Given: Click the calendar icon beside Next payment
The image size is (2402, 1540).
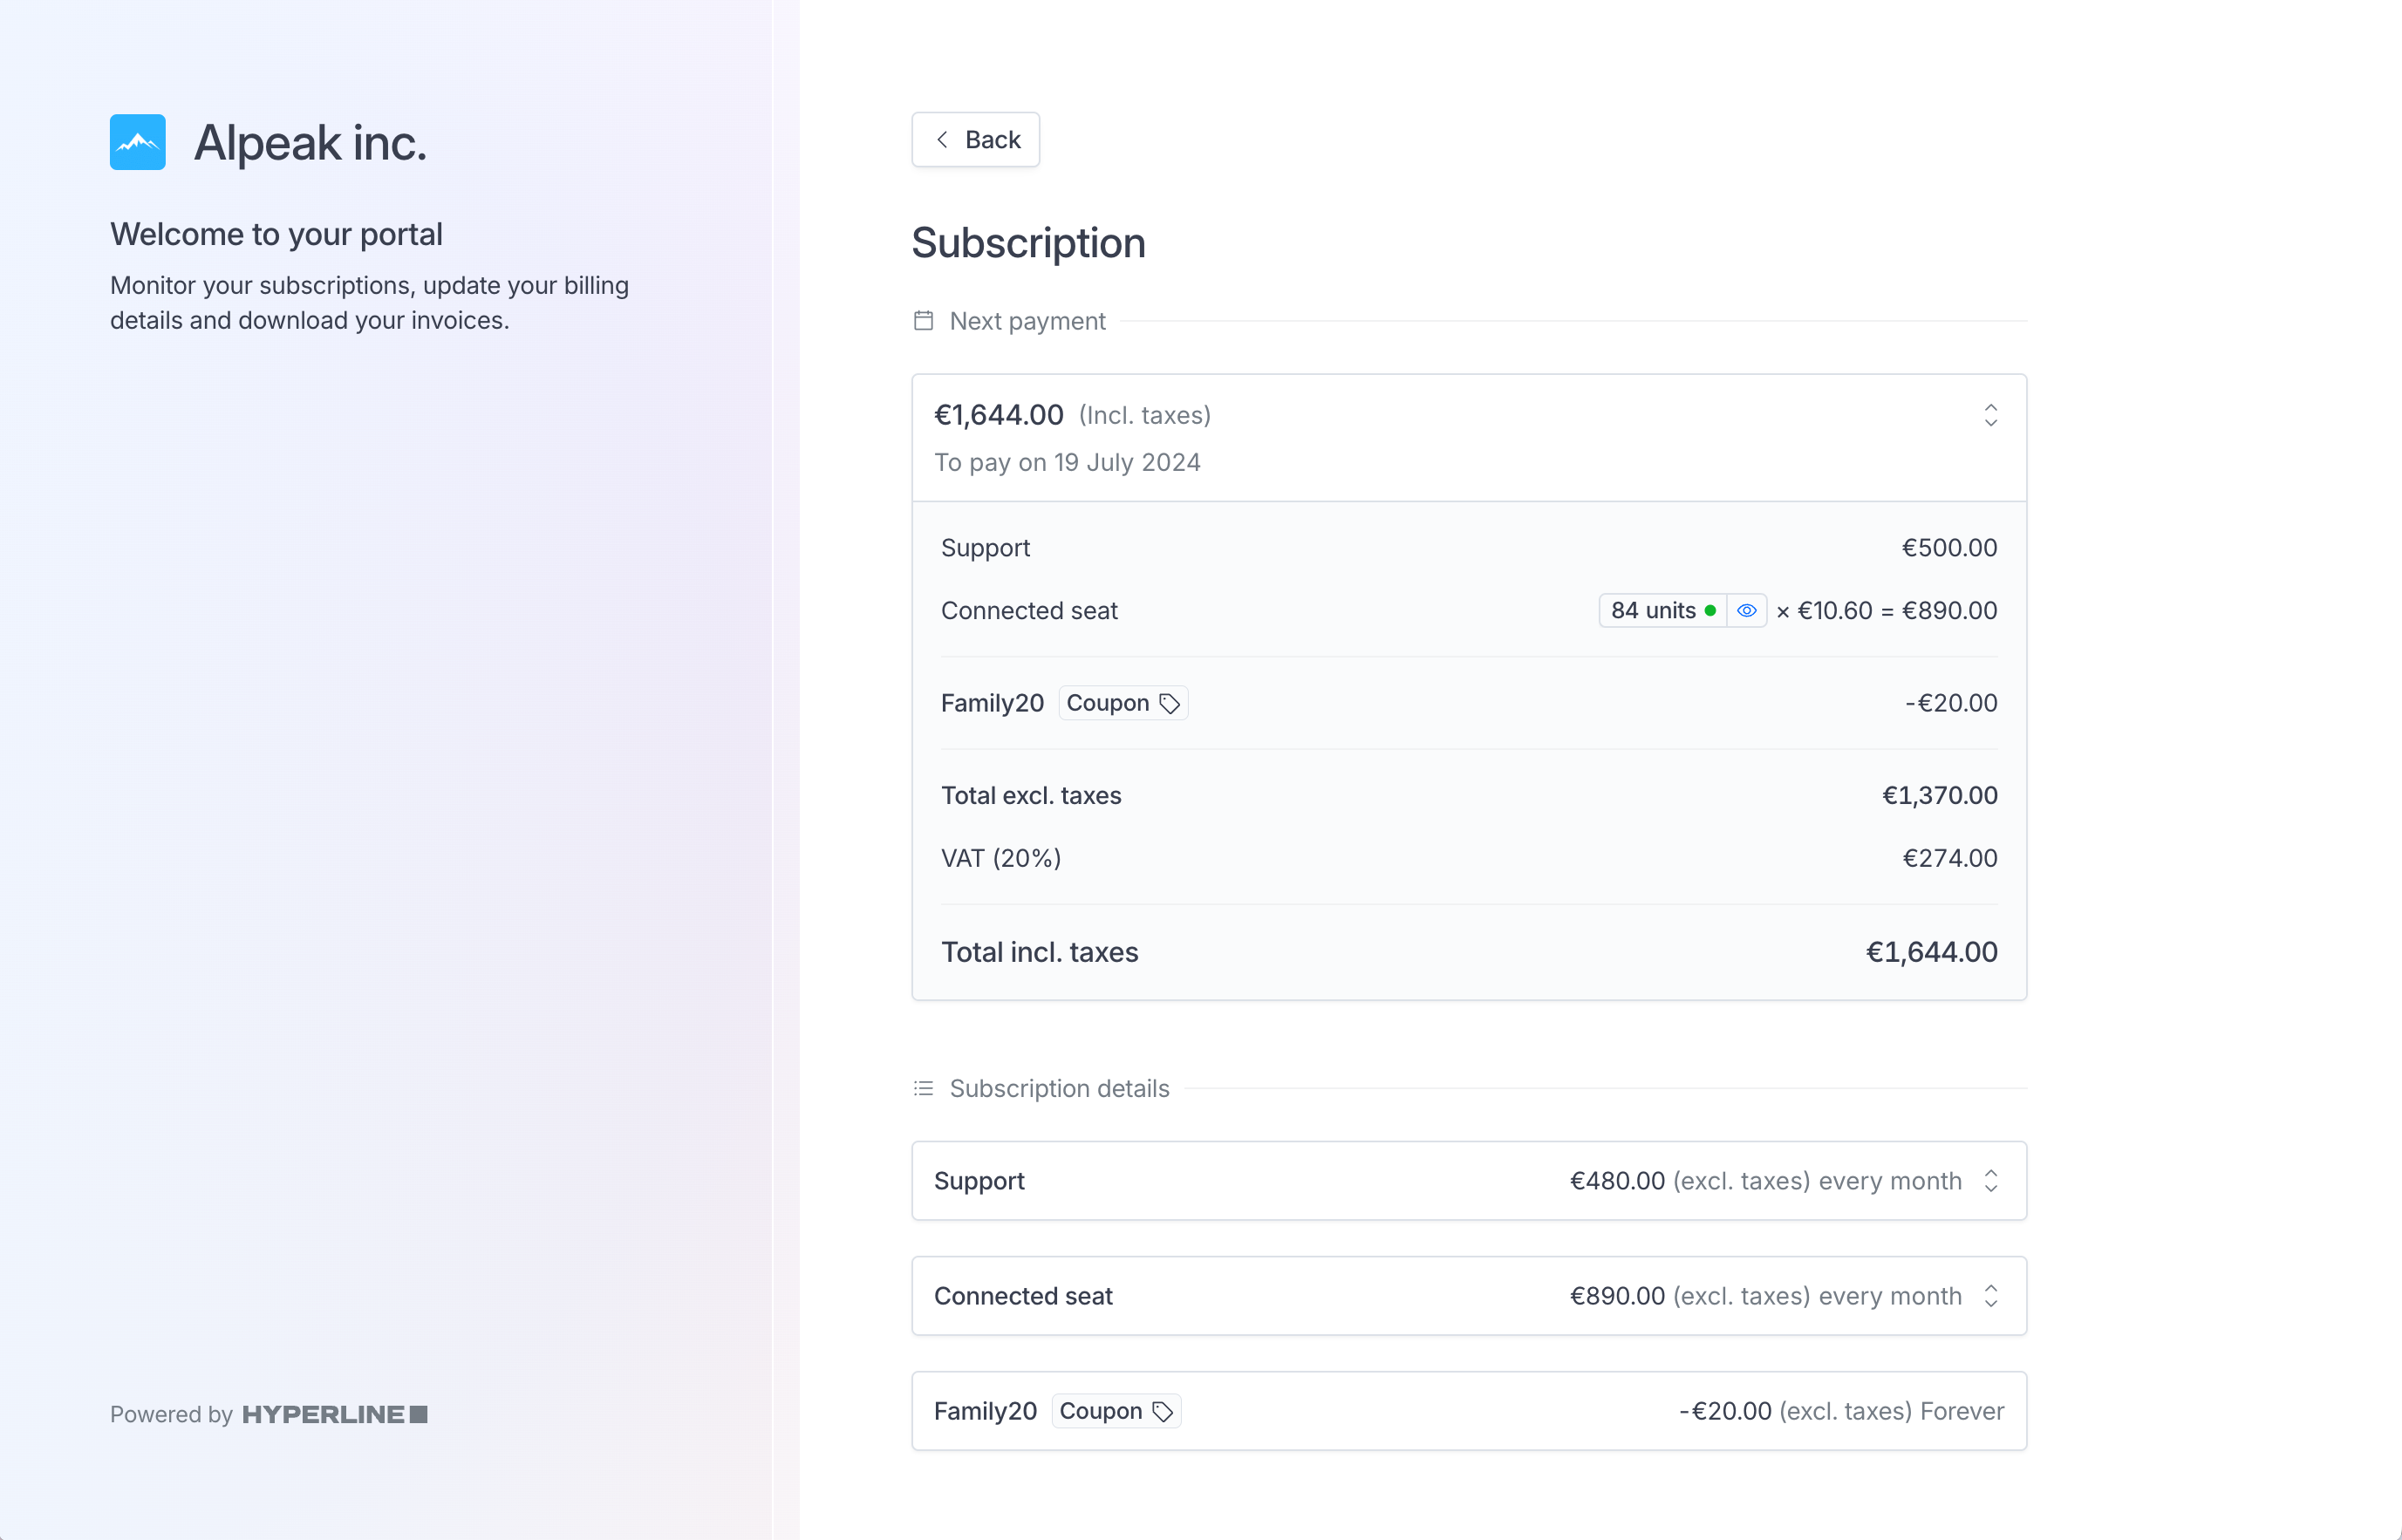Looking at the screenshot, I should [923, 321].
